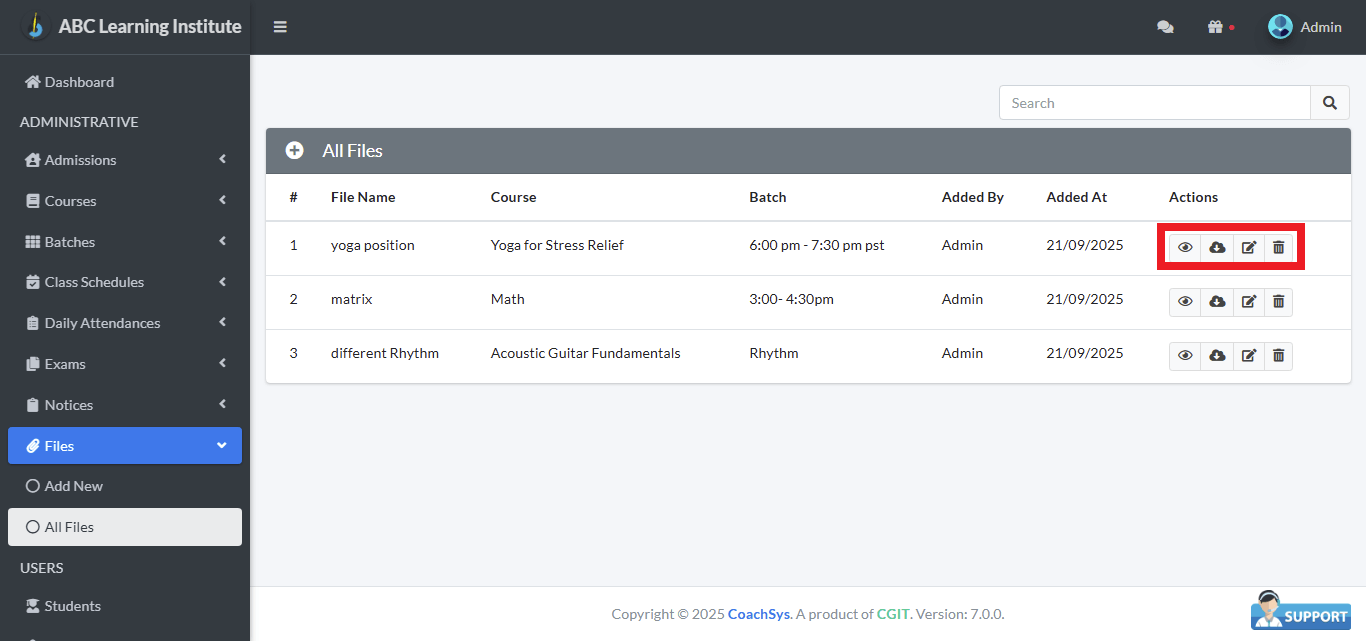Image resolution: width=1366 pixels, height=641 pixels.
Task: Download the matrix file
Action: [1217, 301]
